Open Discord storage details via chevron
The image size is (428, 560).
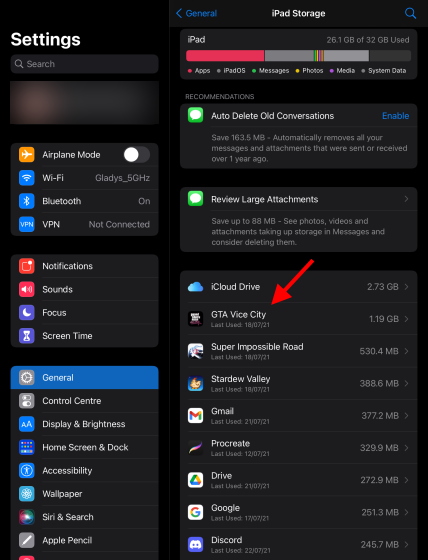click(406, 544)
